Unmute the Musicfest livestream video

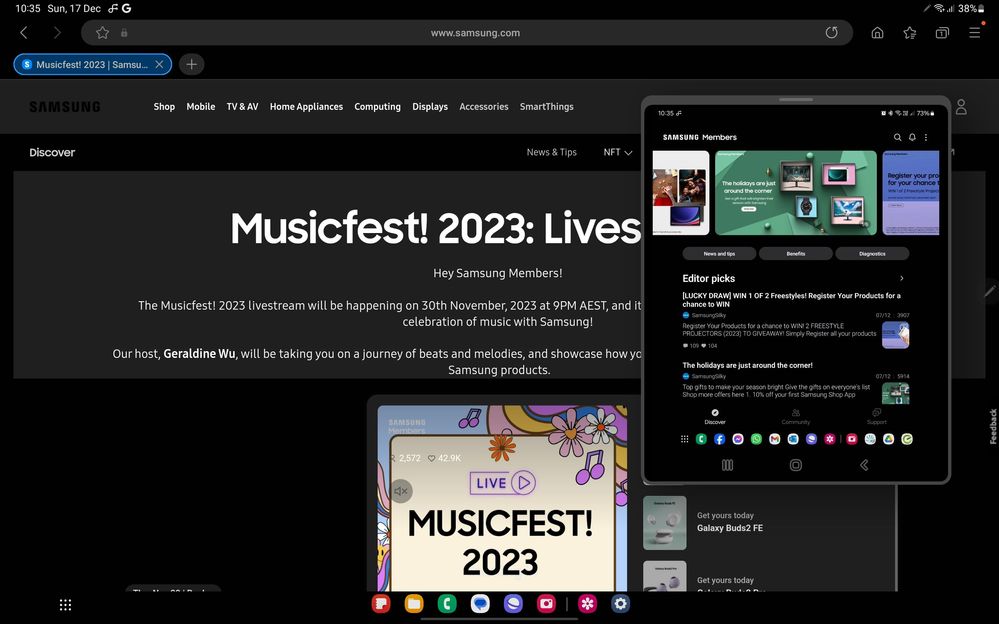(x=401, y=491)
